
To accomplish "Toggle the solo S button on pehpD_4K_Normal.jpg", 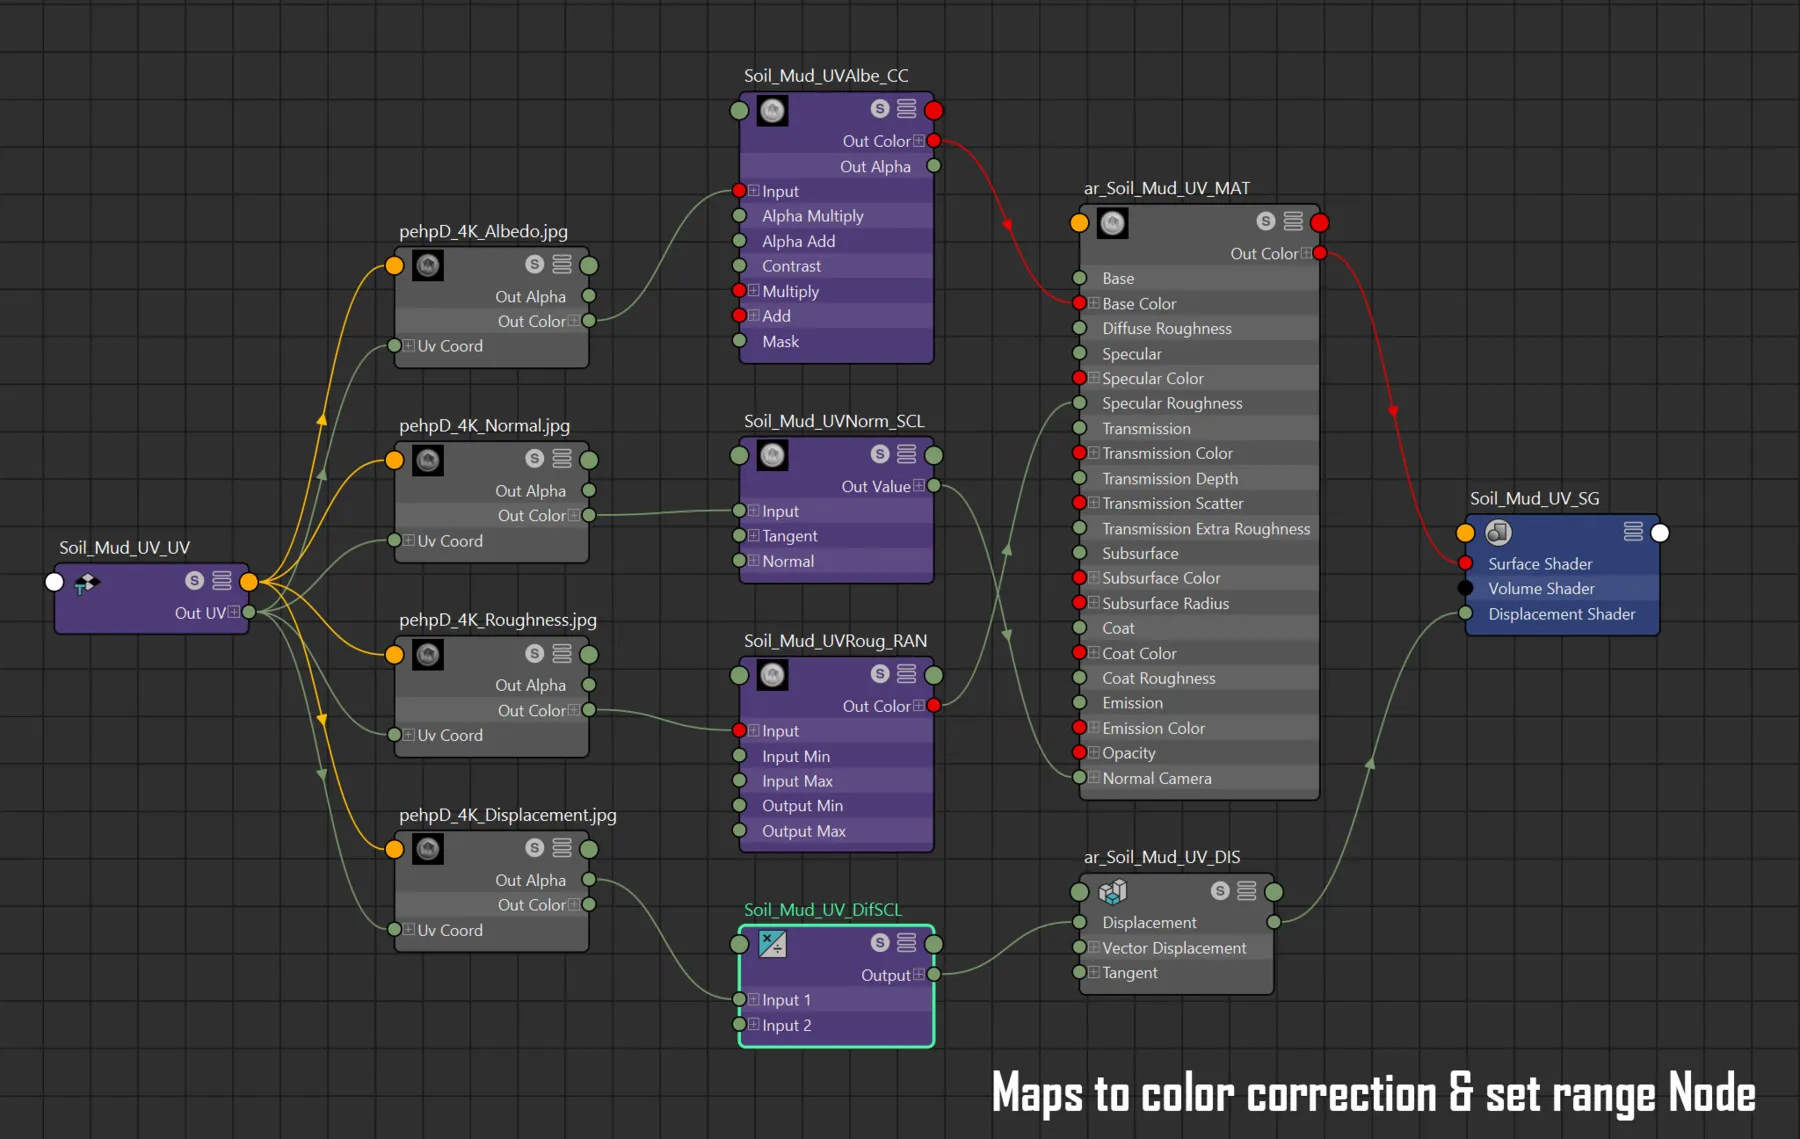I will click(535, 459).
